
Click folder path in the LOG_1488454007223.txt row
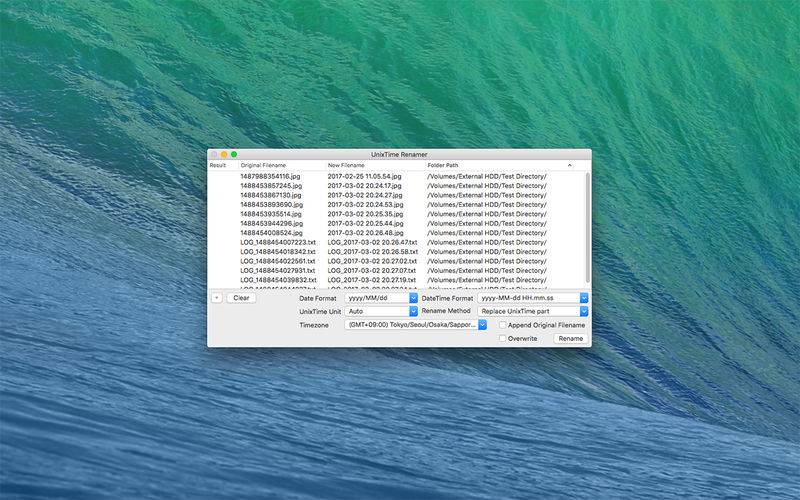pyautogui.click(x=487, y=242)
